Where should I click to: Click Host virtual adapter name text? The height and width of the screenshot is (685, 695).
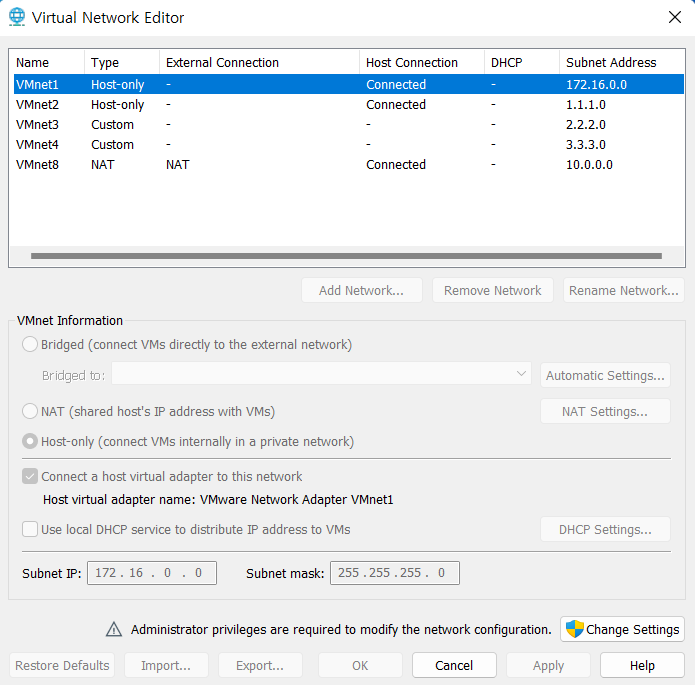pos(218,500)
